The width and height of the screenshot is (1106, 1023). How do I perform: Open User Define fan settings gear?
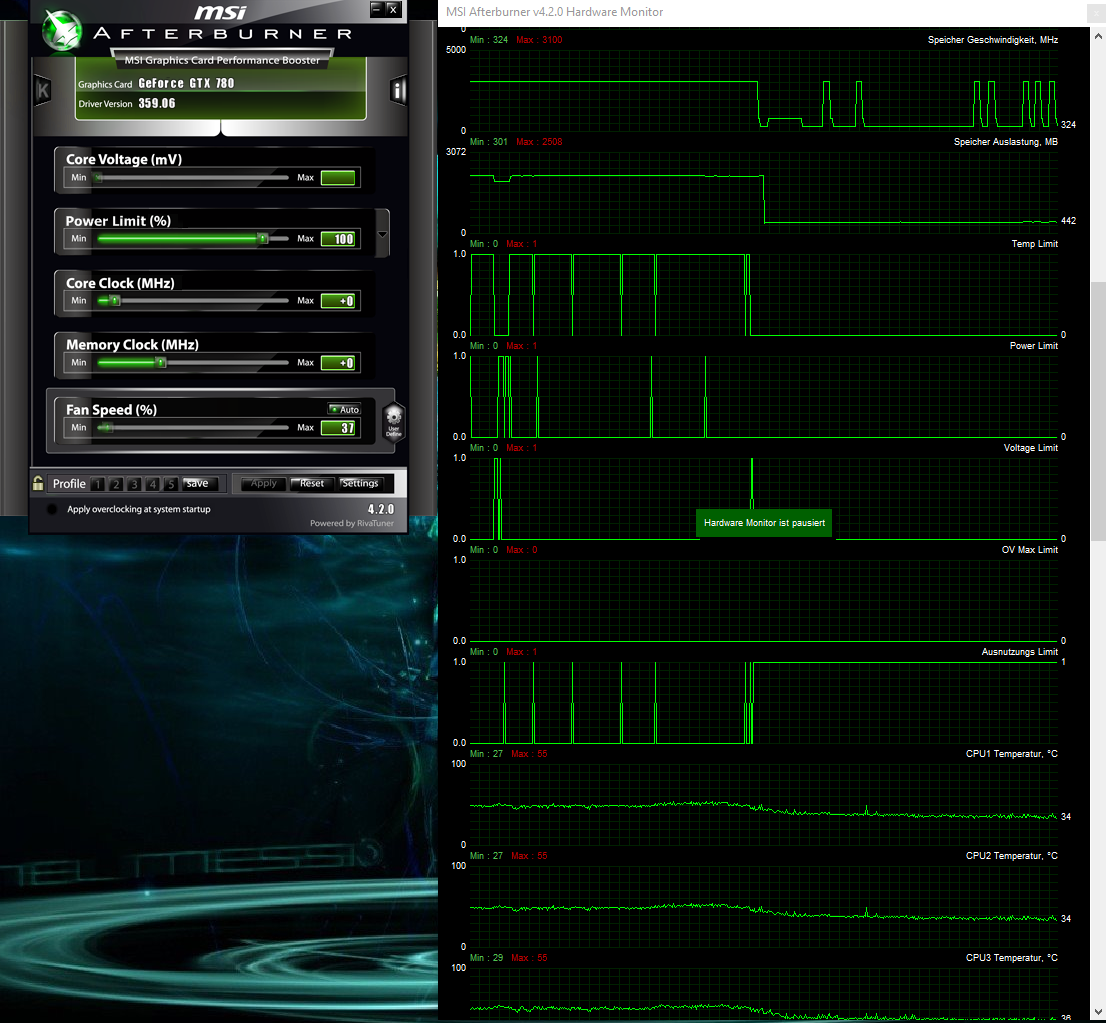[394, 421]
